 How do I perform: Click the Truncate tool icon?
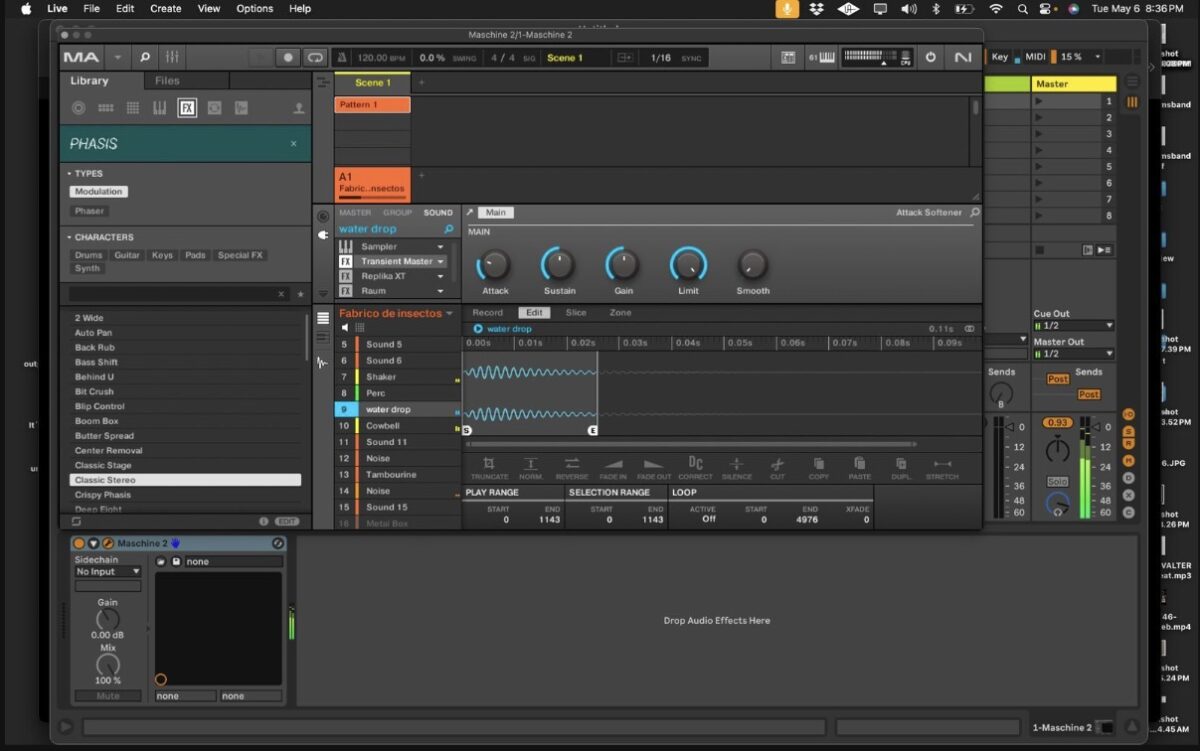coord(489,464)
